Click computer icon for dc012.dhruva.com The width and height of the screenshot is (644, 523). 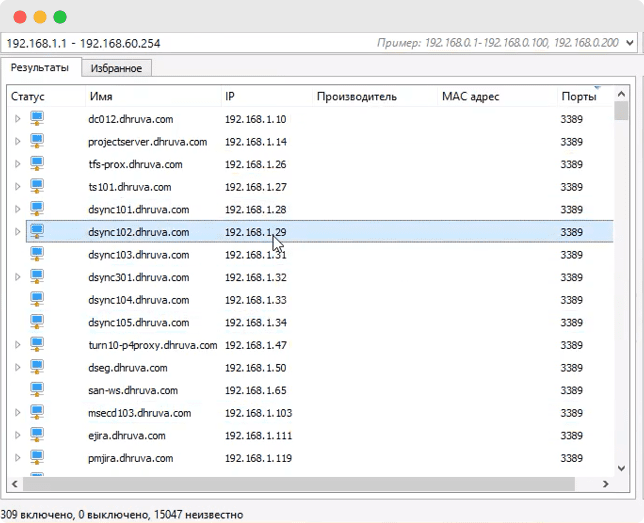pos(37,119)
